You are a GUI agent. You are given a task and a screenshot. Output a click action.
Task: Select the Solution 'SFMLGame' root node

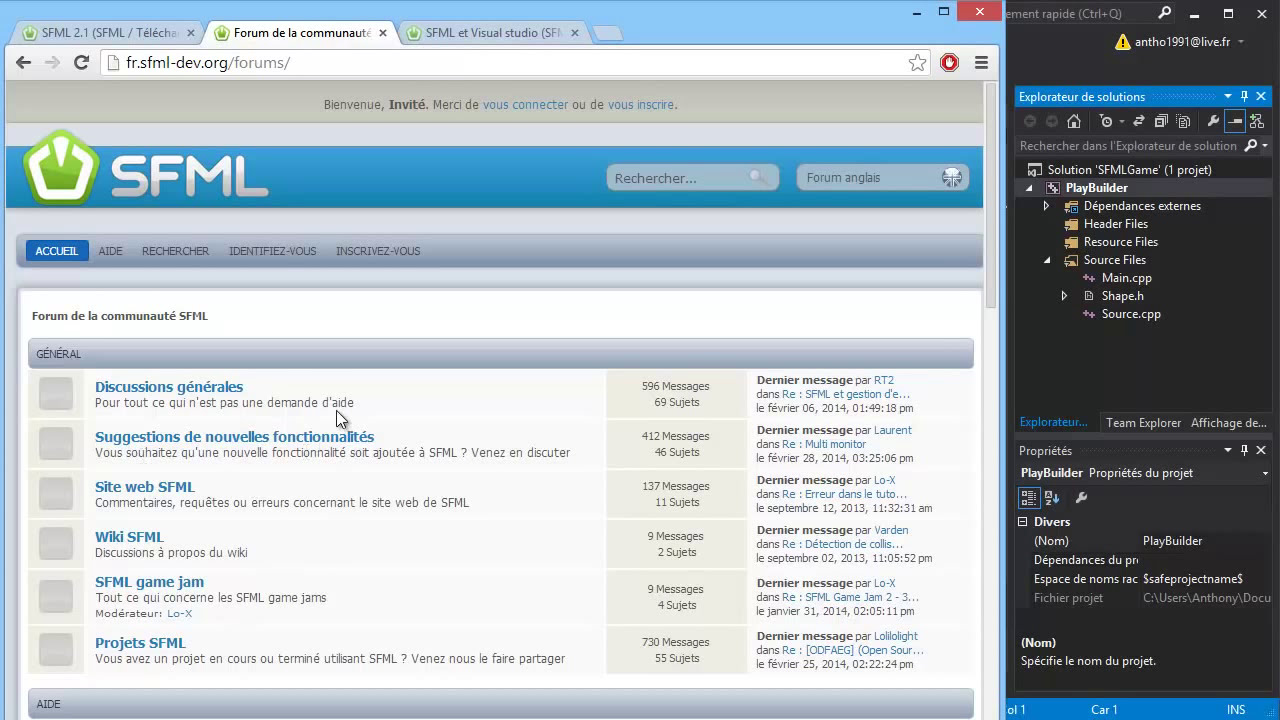1129,170
